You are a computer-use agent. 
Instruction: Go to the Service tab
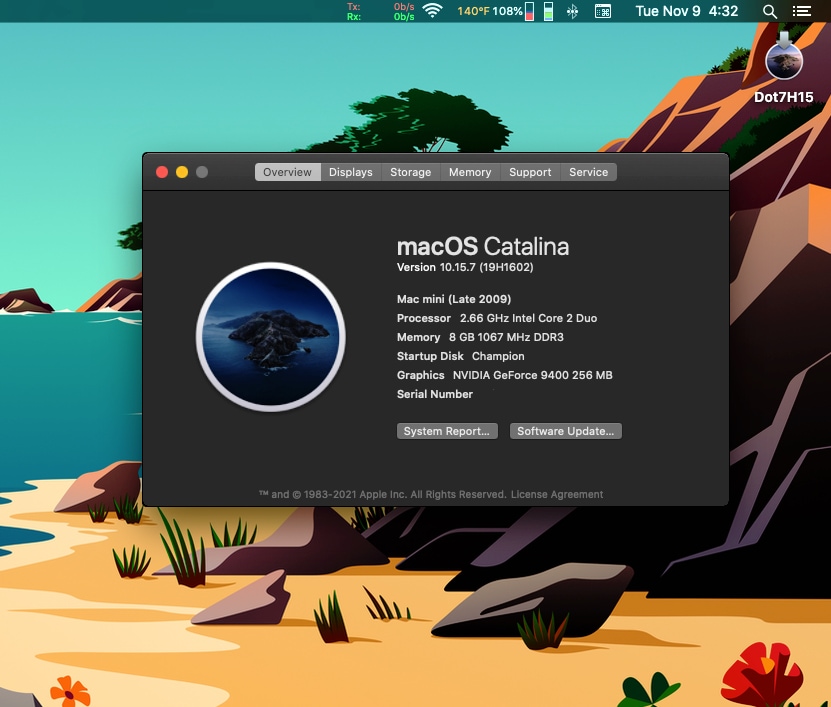(x=588, y=172)
